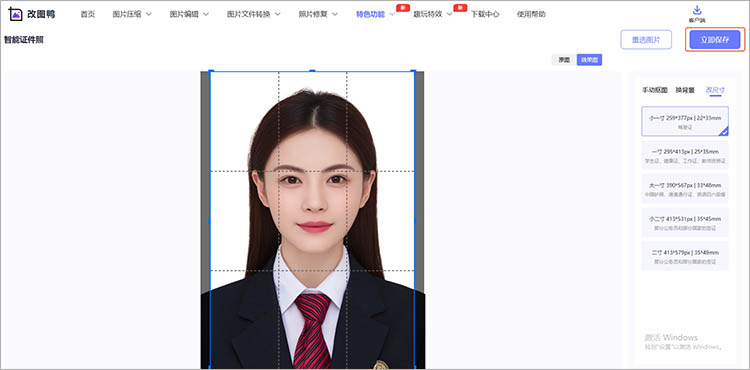Click the checkmark badge on the 小一寸 card
This screenshot has width=750, height=370.
point(724,131)
